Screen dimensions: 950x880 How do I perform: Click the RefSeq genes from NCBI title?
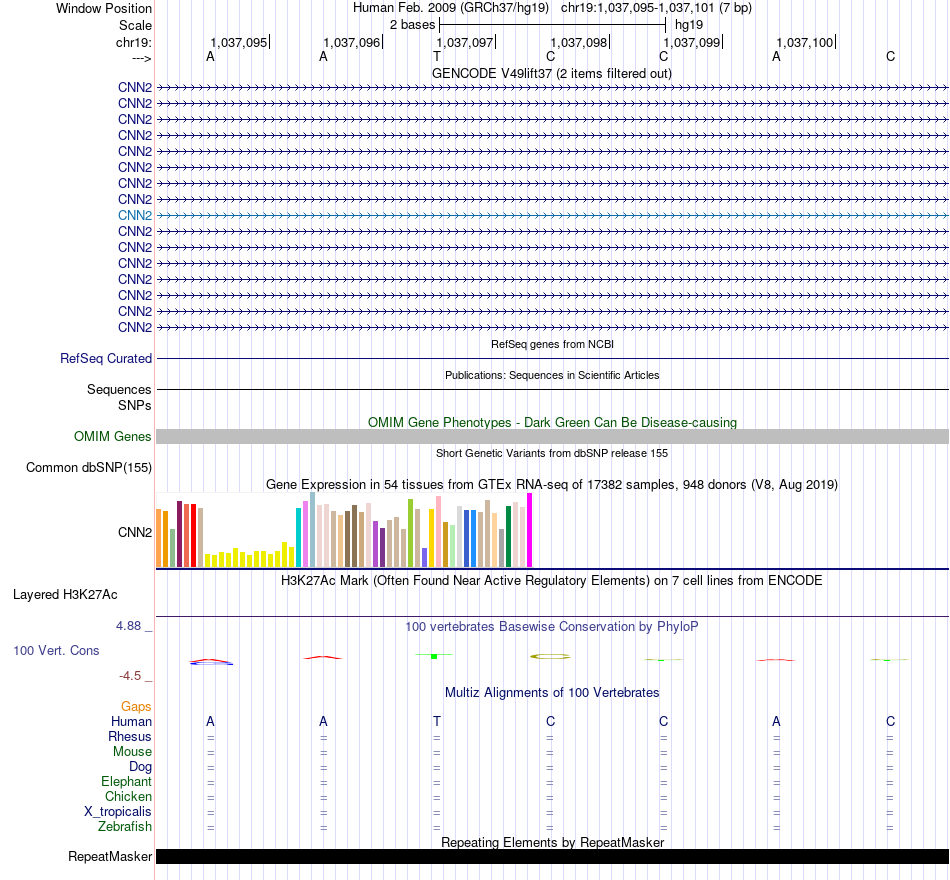point(552,344)
